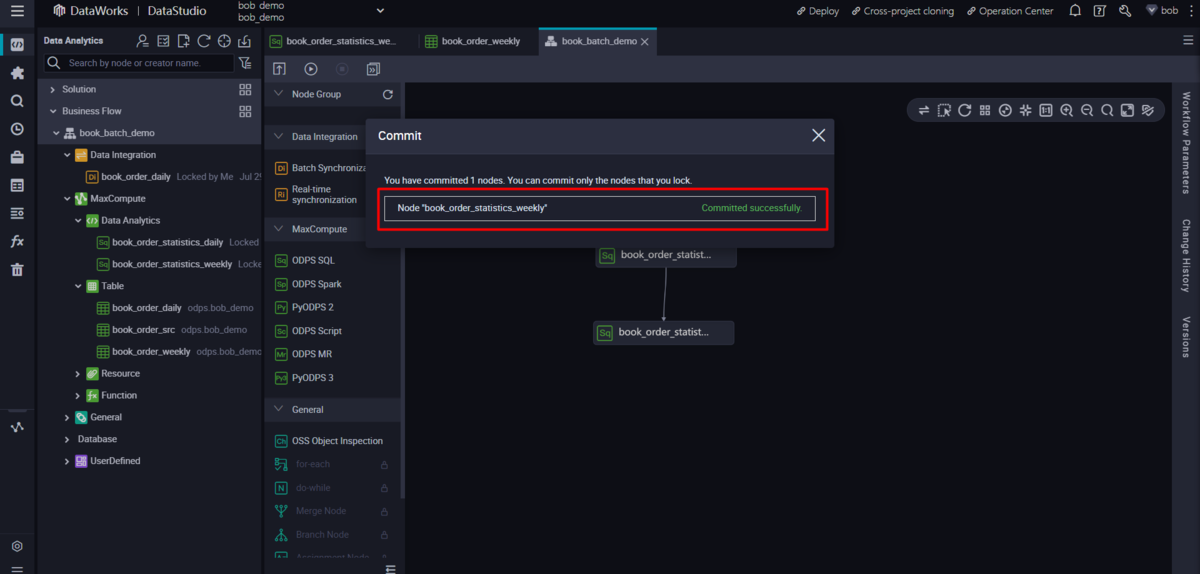Open the settings gear in left sidebar
This screenshot has width=1200, height=574.
point(17,547)
